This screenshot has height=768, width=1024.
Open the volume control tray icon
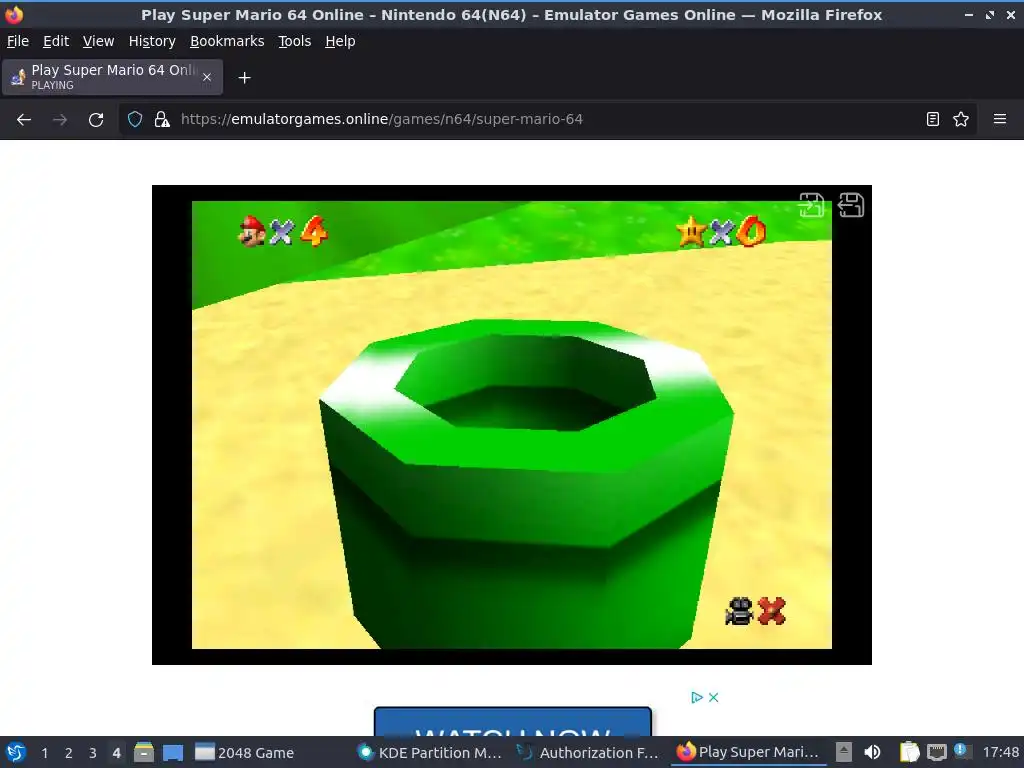pyautogui.click(x=872, y=752)
